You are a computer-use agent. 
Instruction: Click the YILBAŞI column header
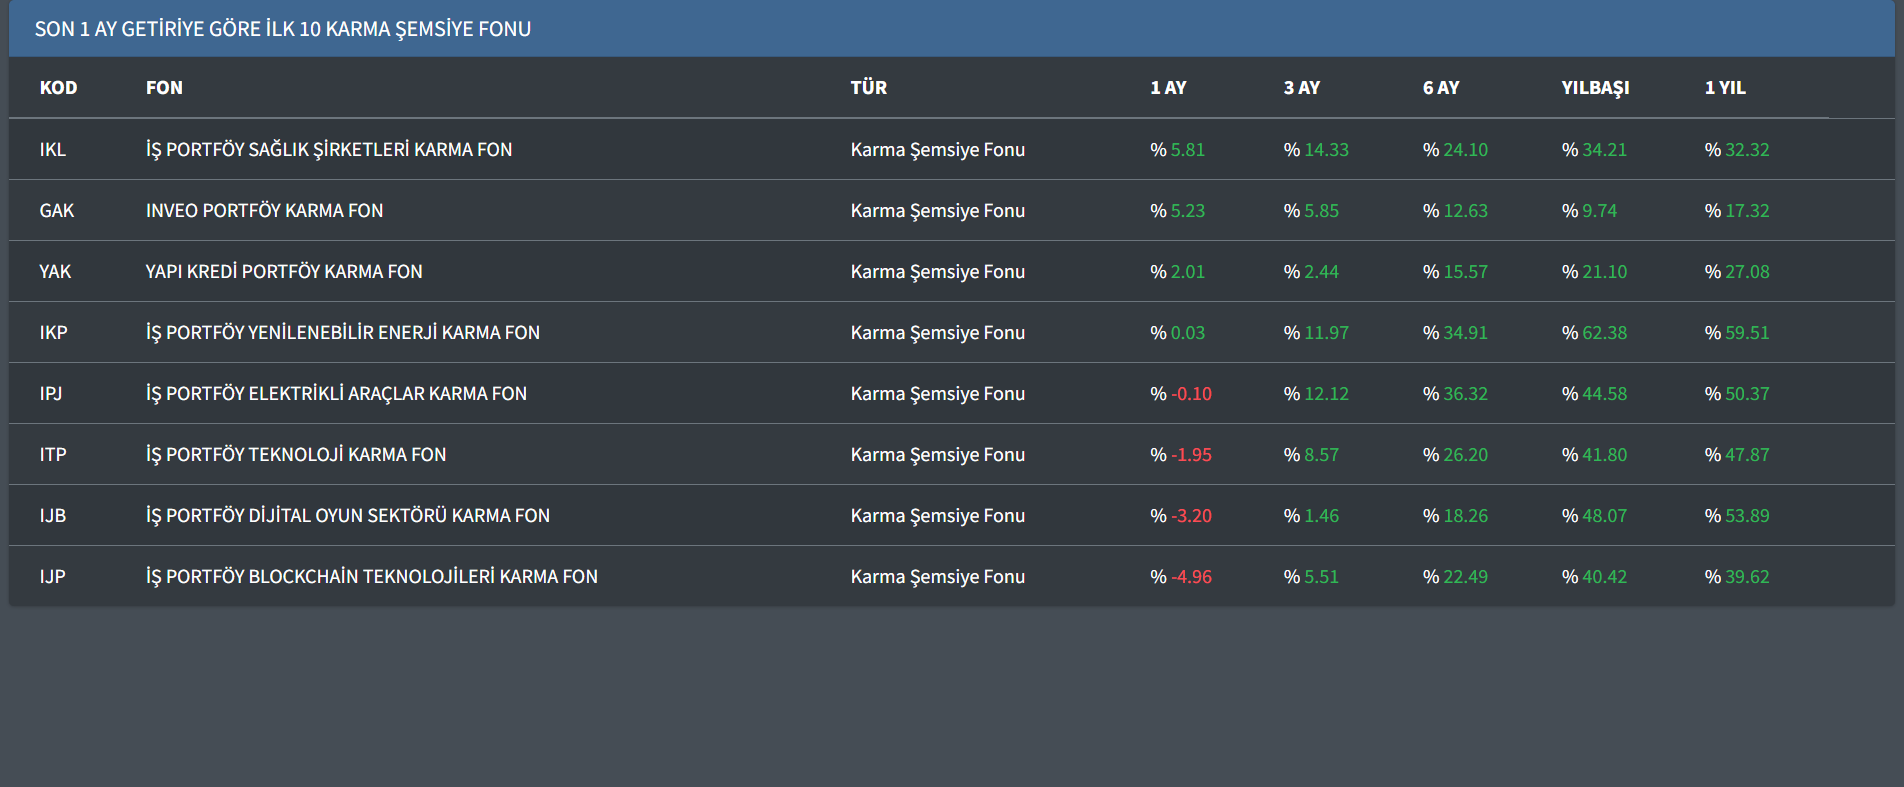coord(1595,88)
